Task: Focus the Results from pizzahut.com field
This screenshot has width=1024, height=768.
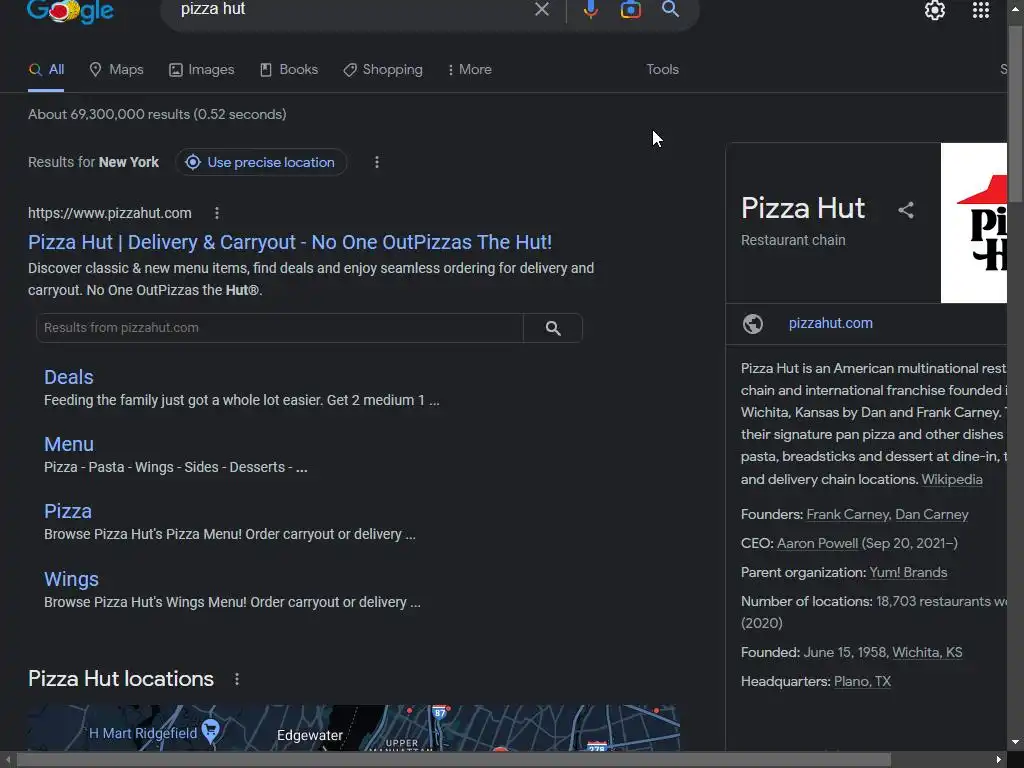Action: pos(280,328)
